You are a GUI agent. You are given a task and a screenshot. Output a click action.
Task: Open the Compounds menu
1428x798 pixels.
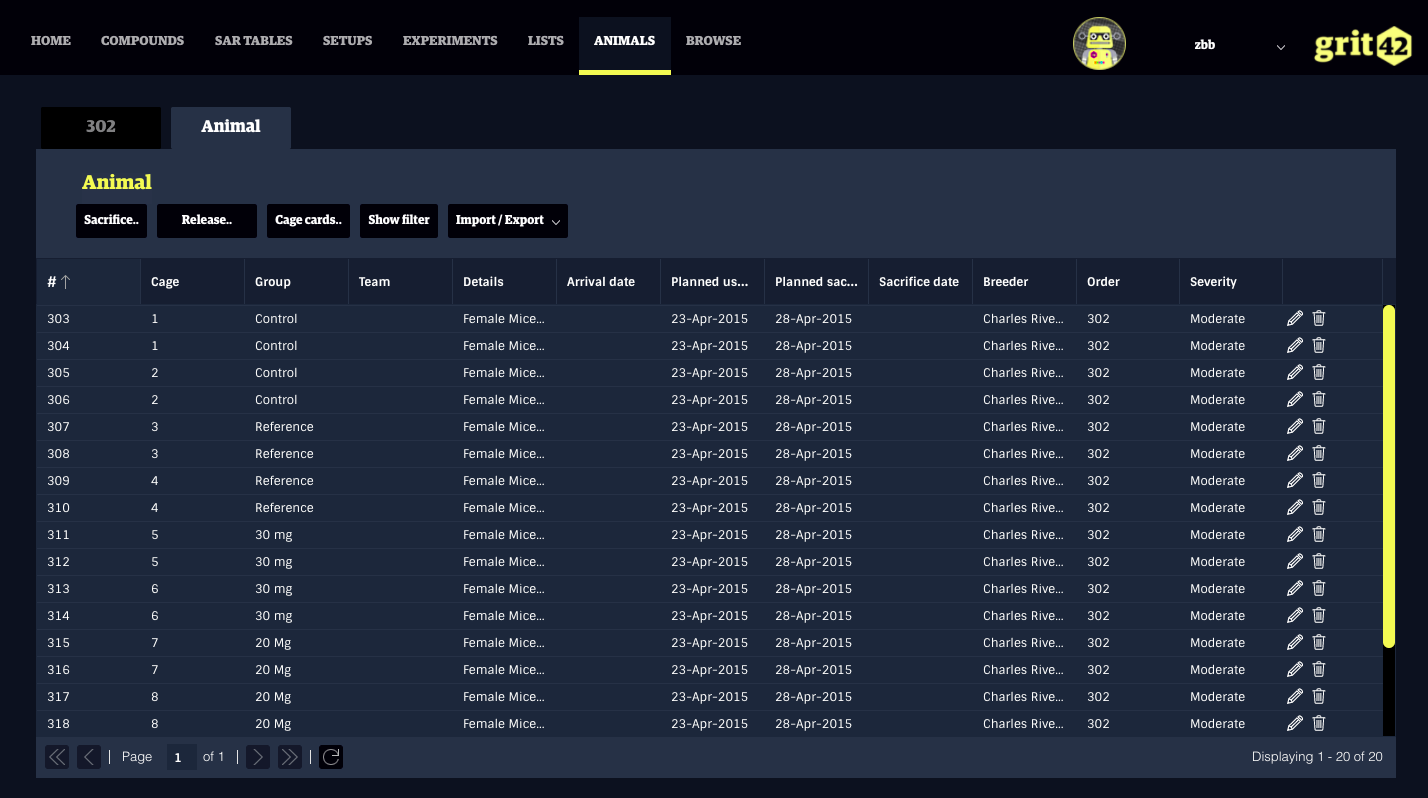click(x=142, y=41)
